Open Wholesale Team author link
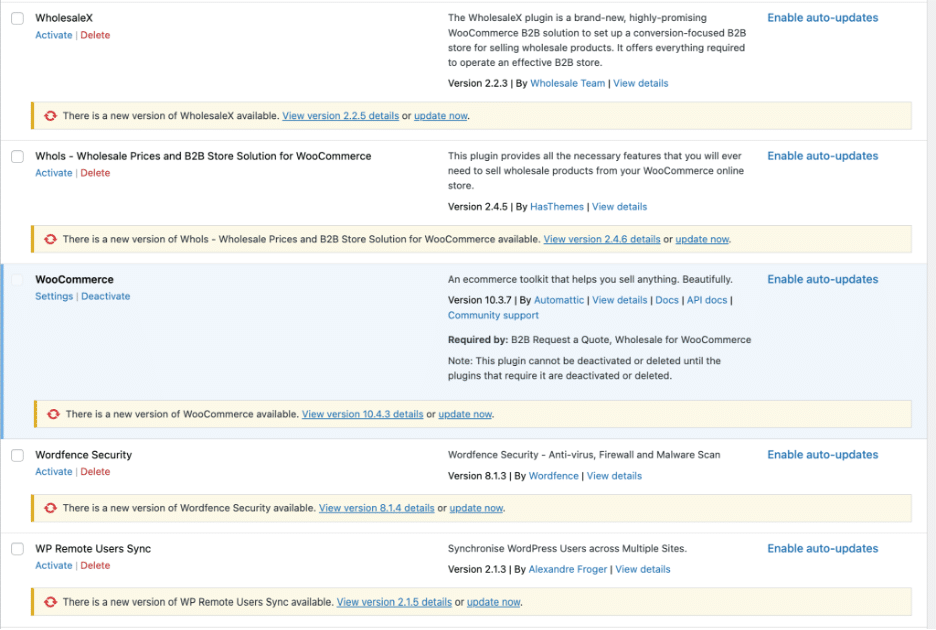 point(567,84)
